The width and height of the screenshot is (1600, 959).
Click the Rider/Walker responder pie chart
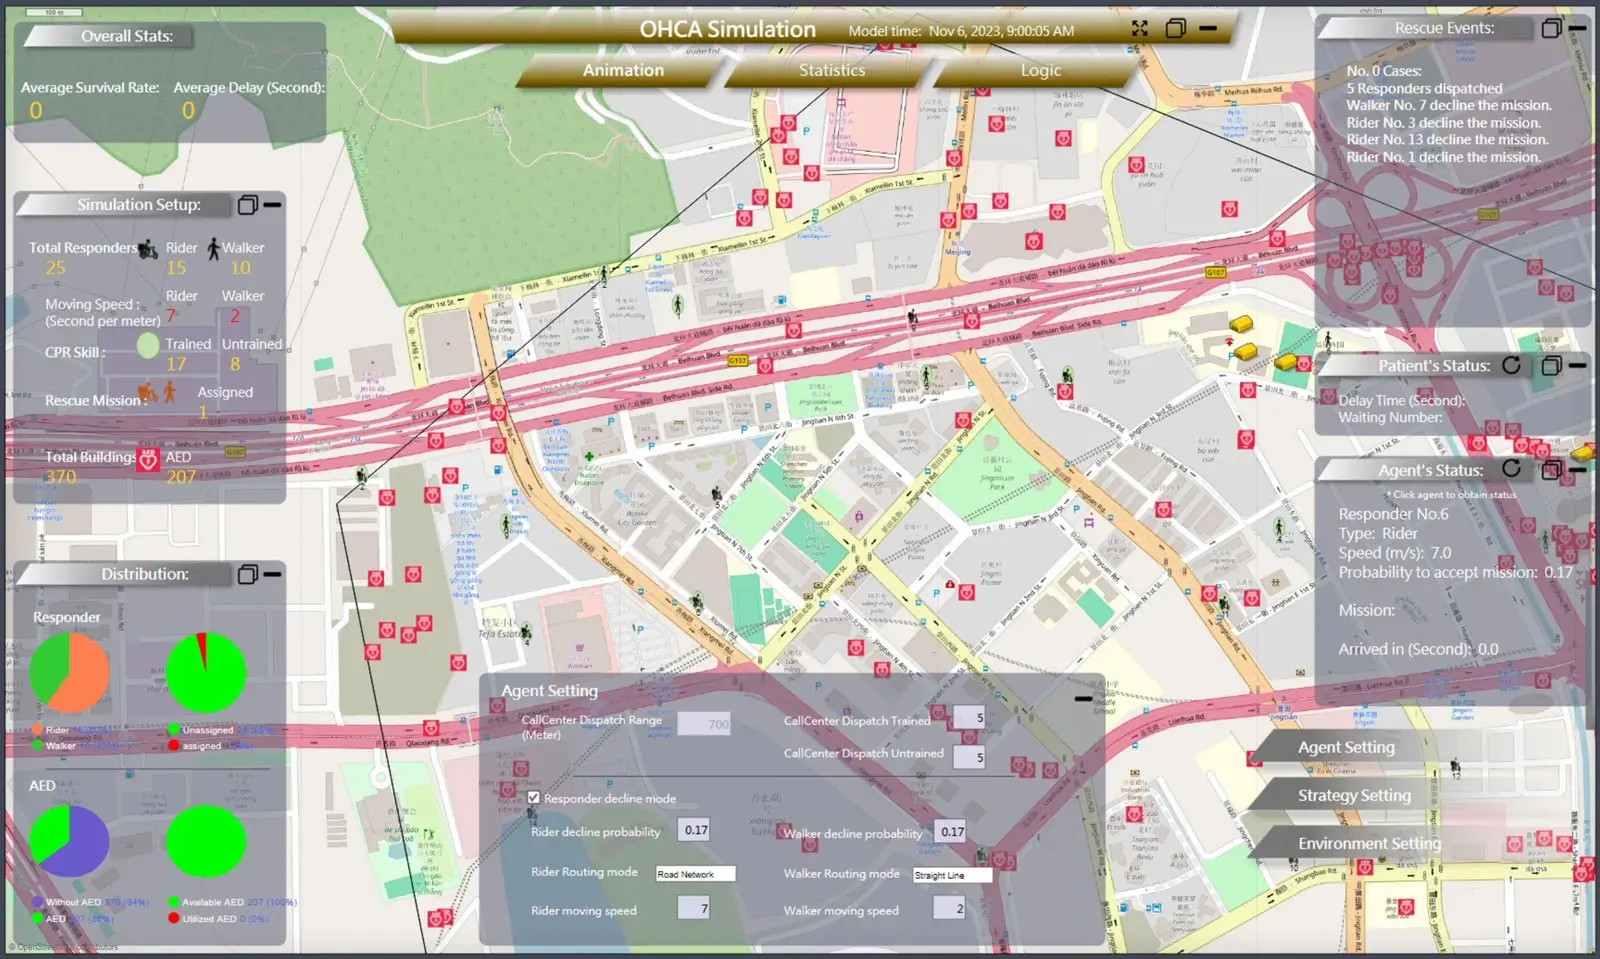click(69, 673)
